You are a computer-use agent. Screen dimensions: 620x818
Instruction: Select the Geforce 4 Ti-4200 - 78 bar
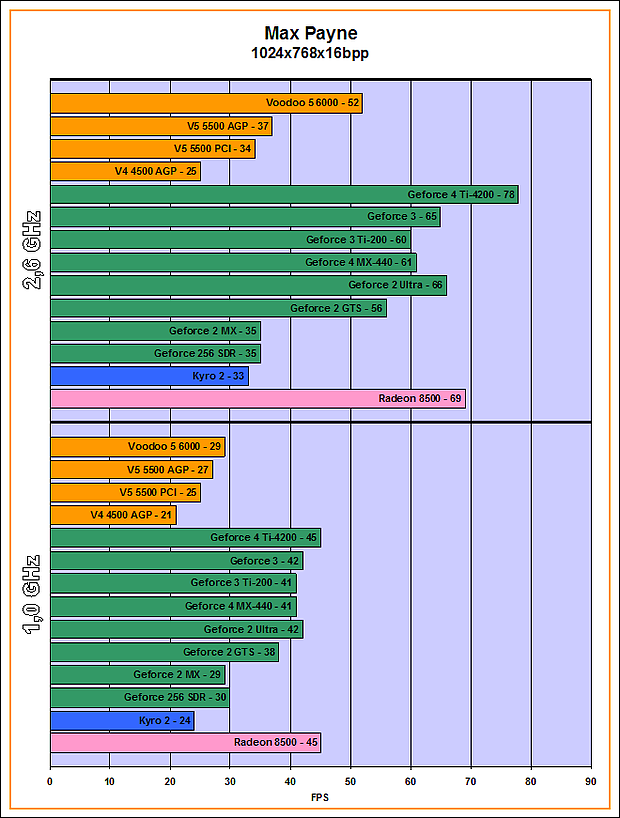point(284,195)
